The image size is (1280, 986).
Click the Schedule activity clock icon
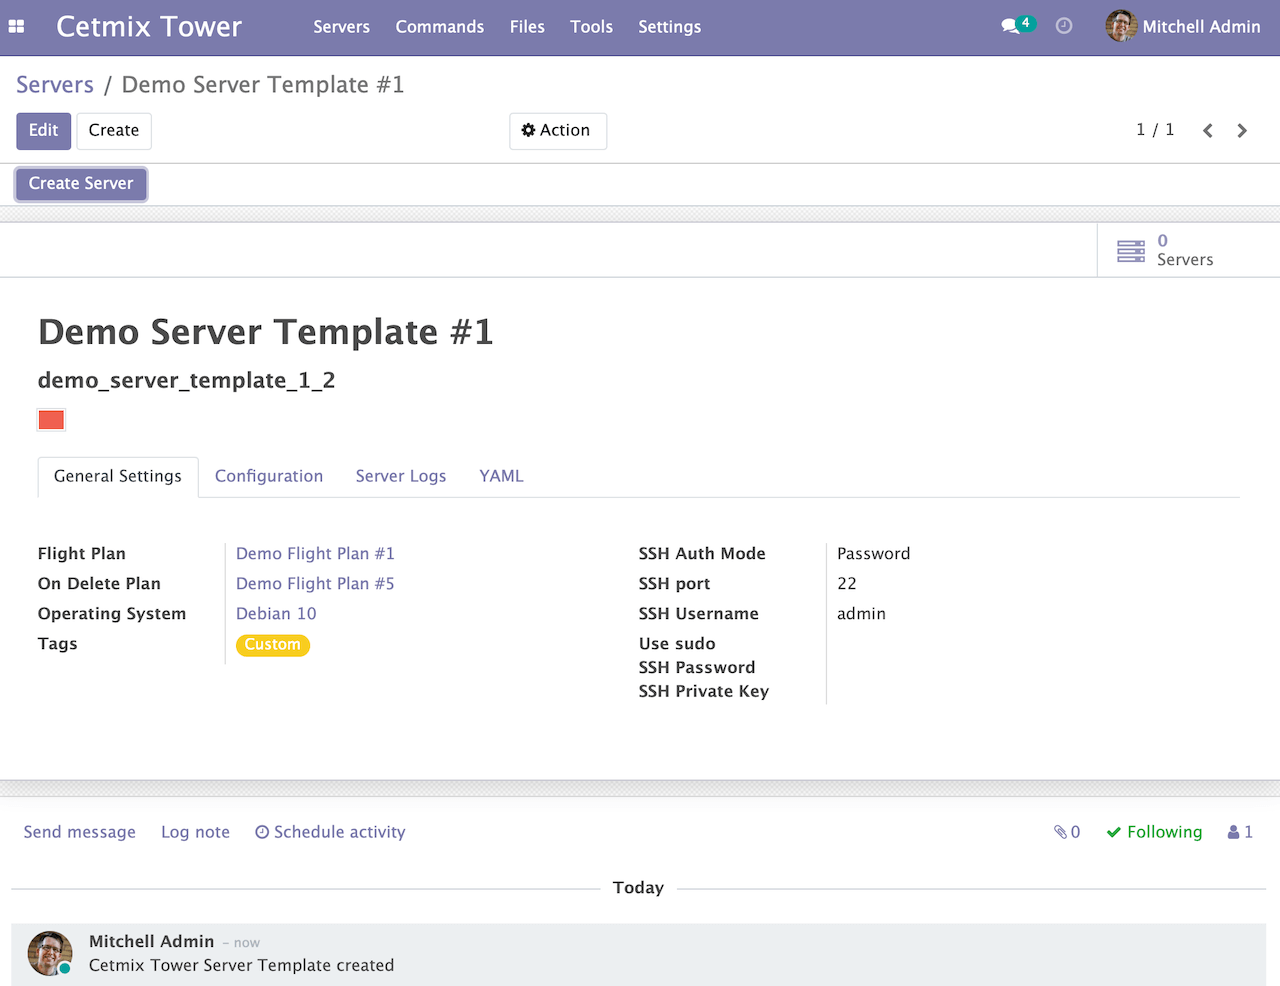coord(261,831)
